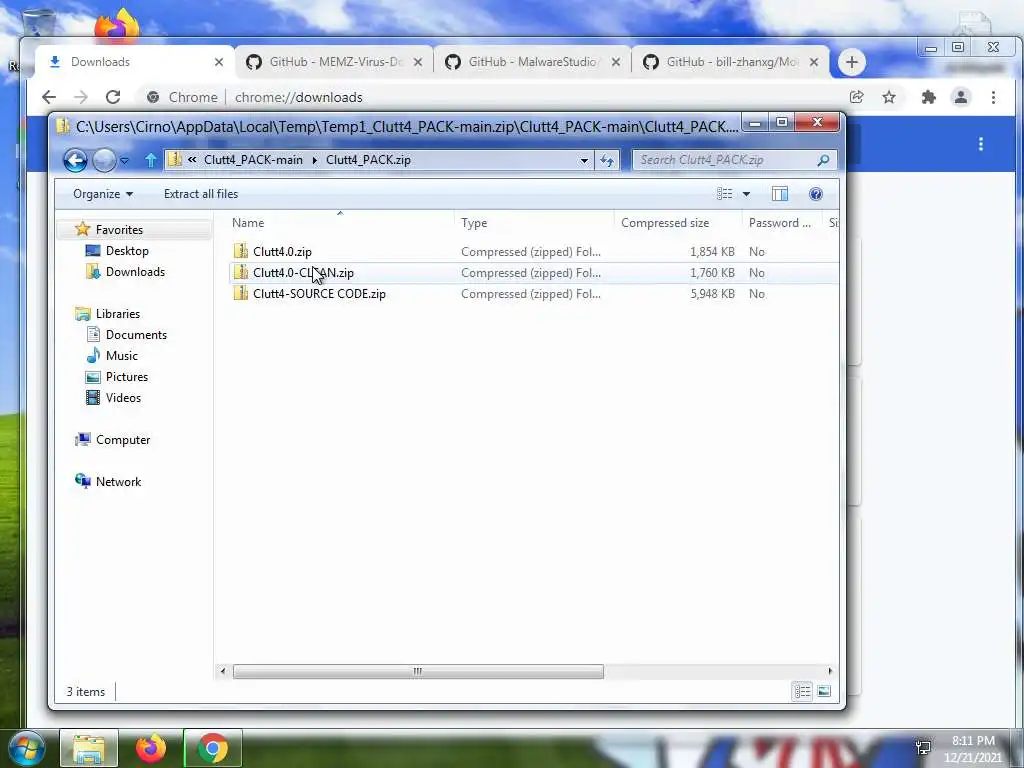Open Pictures library
This screenshot has height=768, width=1024.
[127, 377]
